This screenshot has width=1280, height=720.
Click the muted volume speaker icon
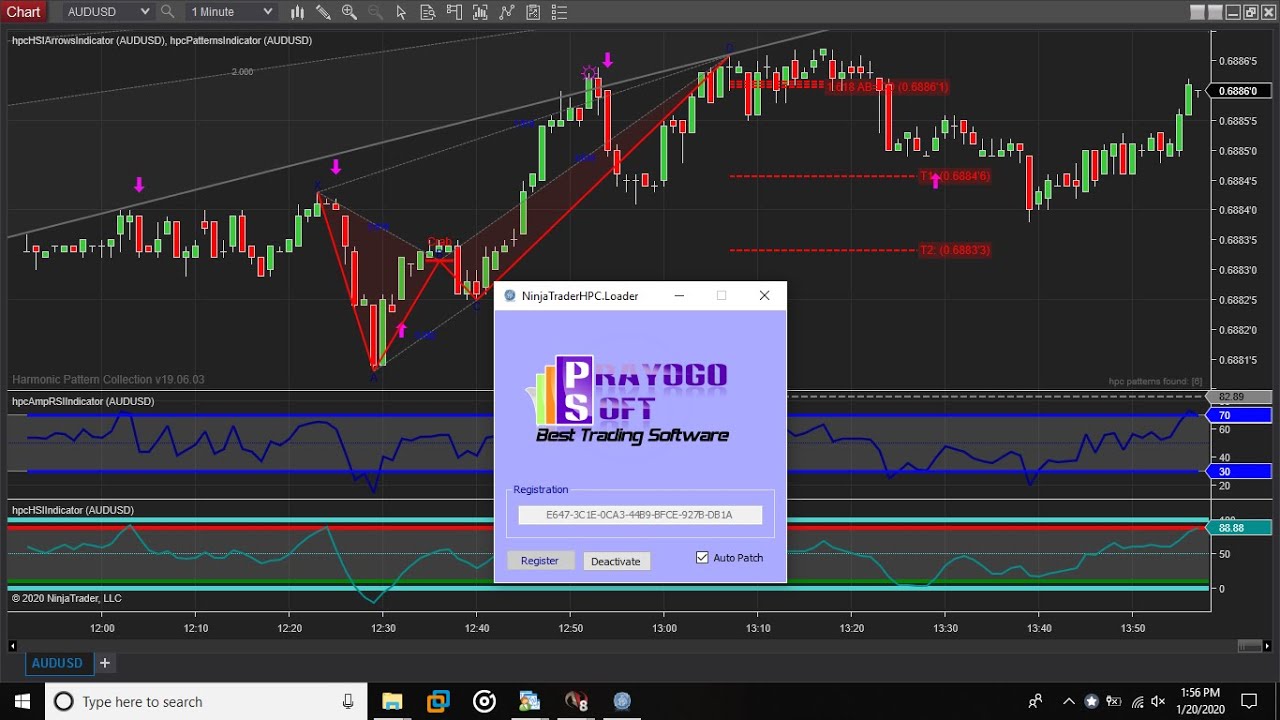tap(1159, 701)
